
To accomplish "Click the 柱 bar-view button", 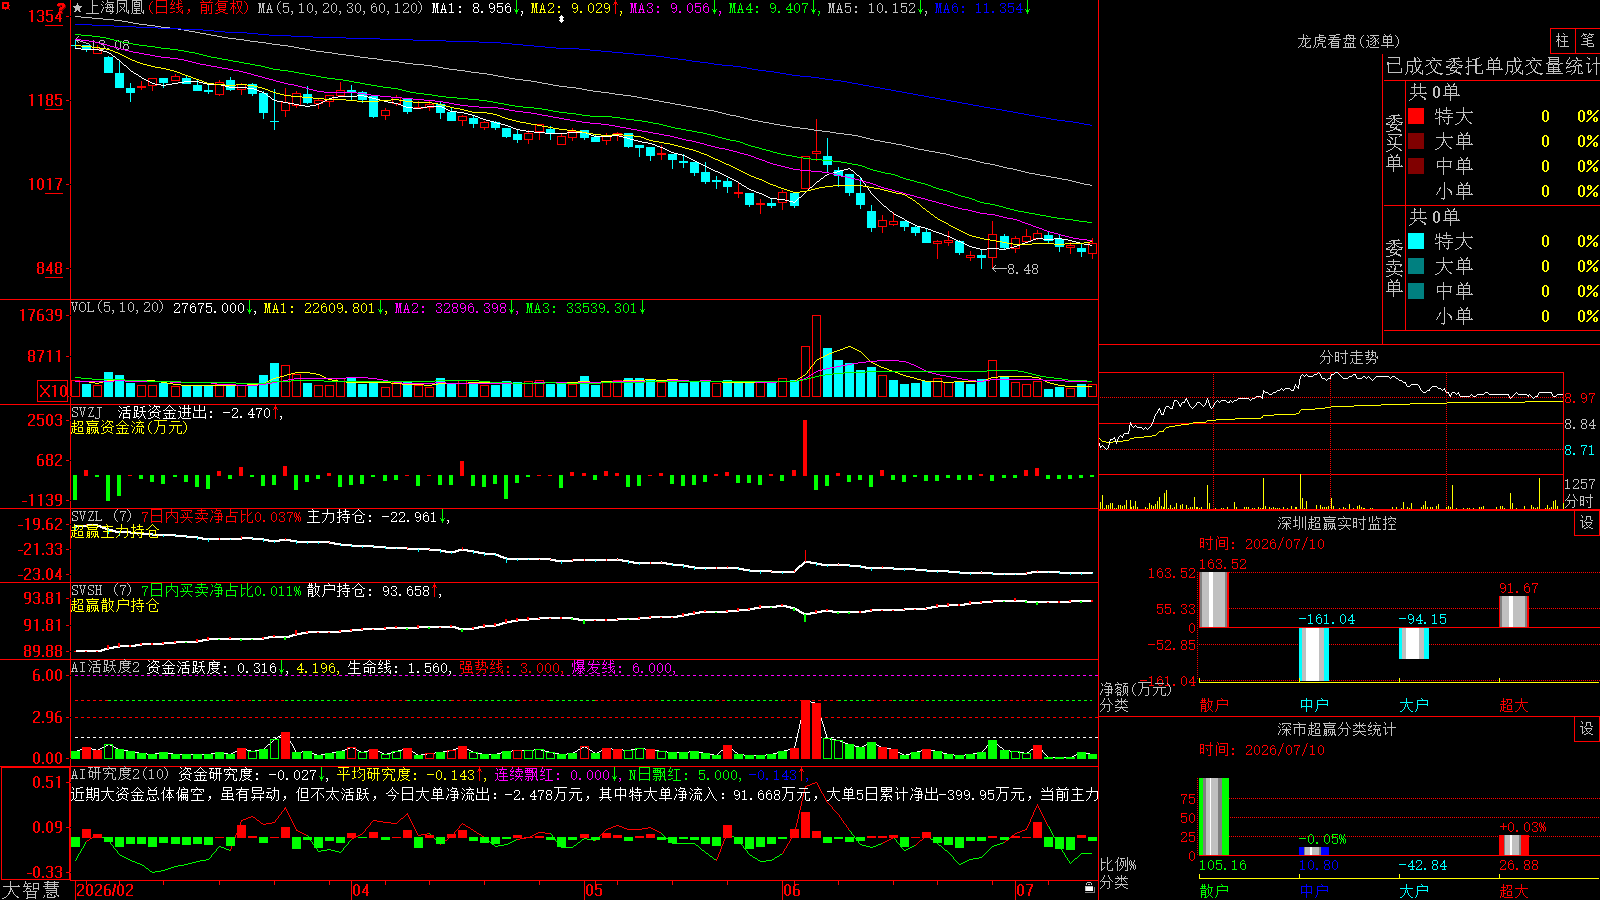I will tap(1562, 41).
